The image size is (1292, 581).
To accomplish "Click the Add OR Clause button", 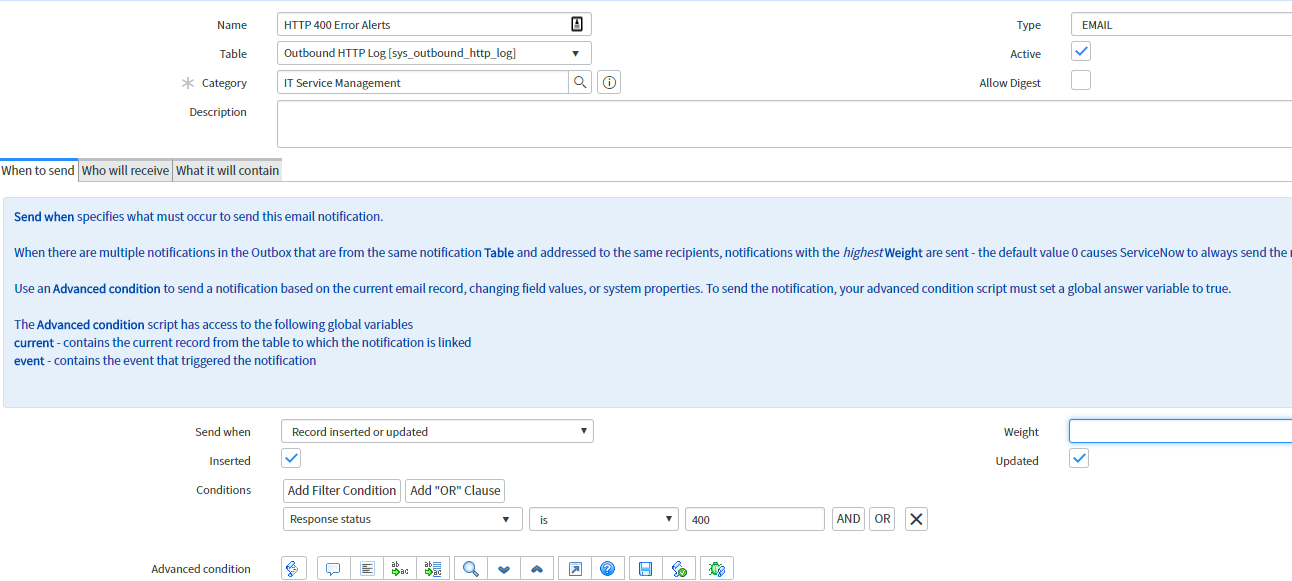I will tap(455, 490).
